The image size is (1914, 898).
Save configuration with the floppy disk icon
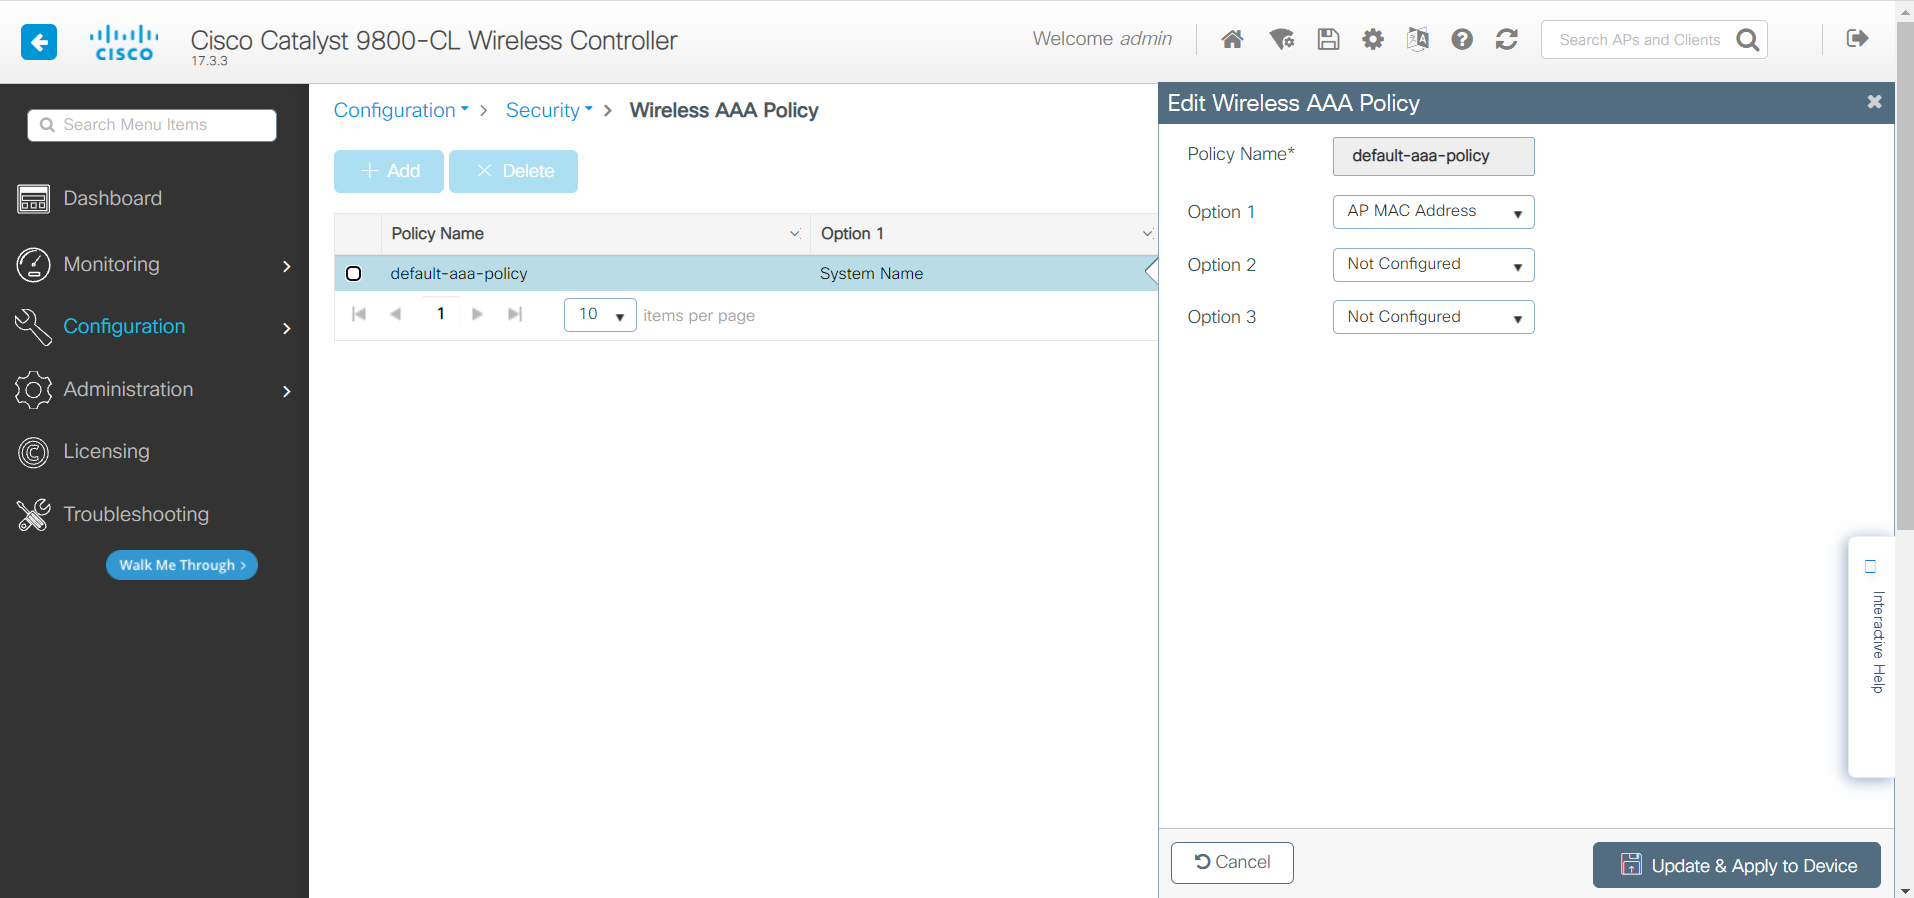click(x=1328, y=39)
